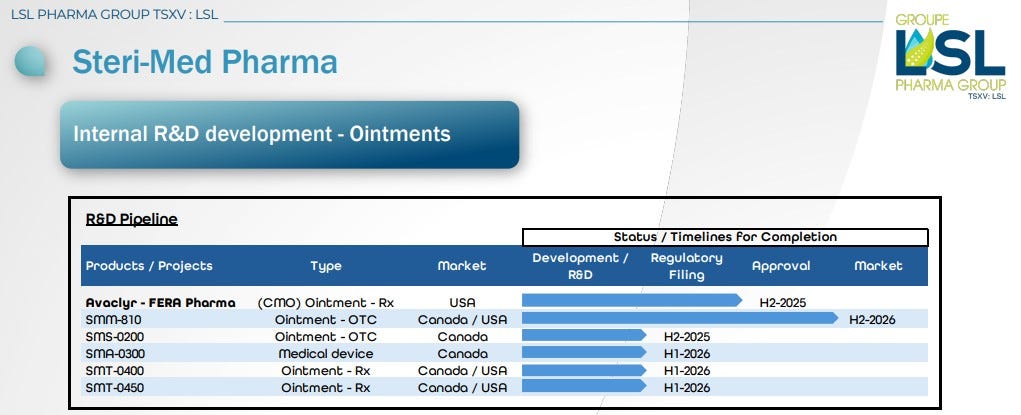
Task: Click the SMM-810 progress arrow bar
Action: tap(680, 318)
